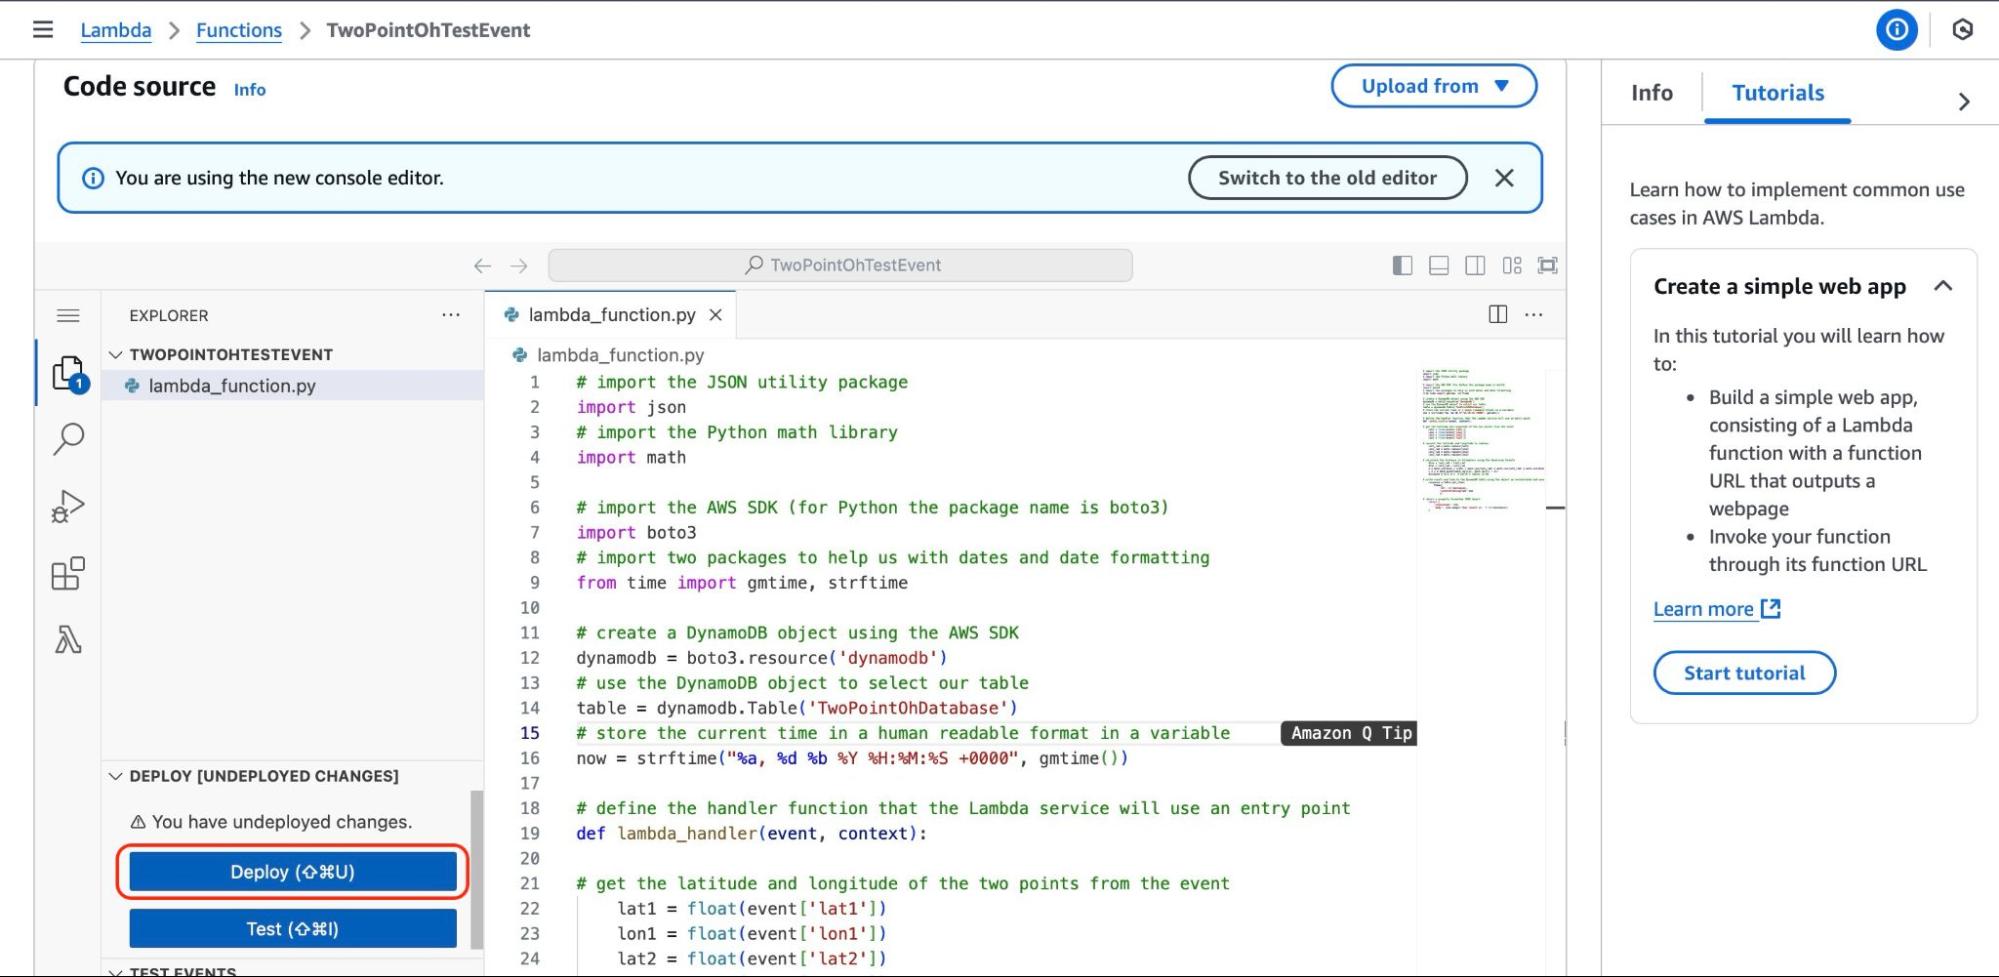
Task: Click 'import boto3' on line 7
Action: (x=636, y=533)
